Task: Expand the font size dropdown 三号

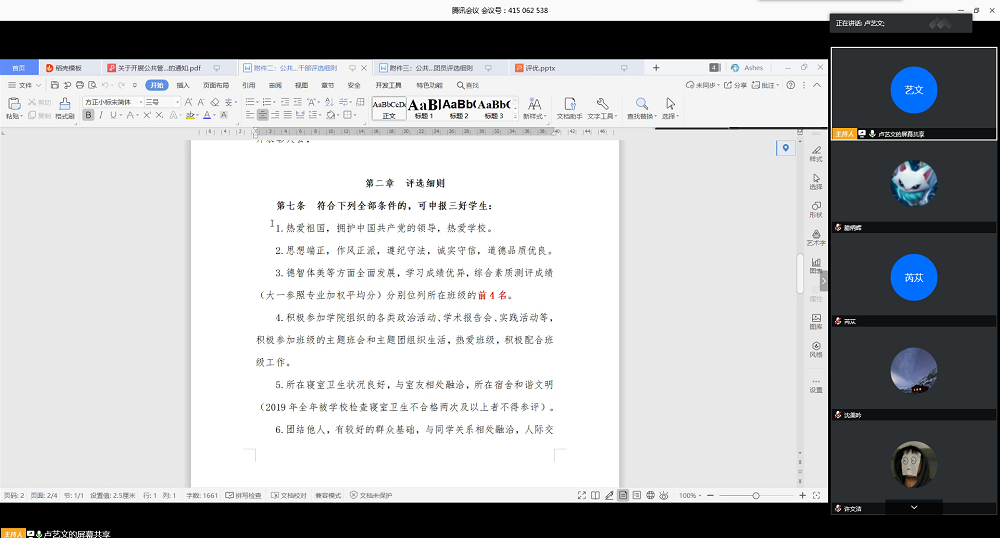Action: click(162, 101)
